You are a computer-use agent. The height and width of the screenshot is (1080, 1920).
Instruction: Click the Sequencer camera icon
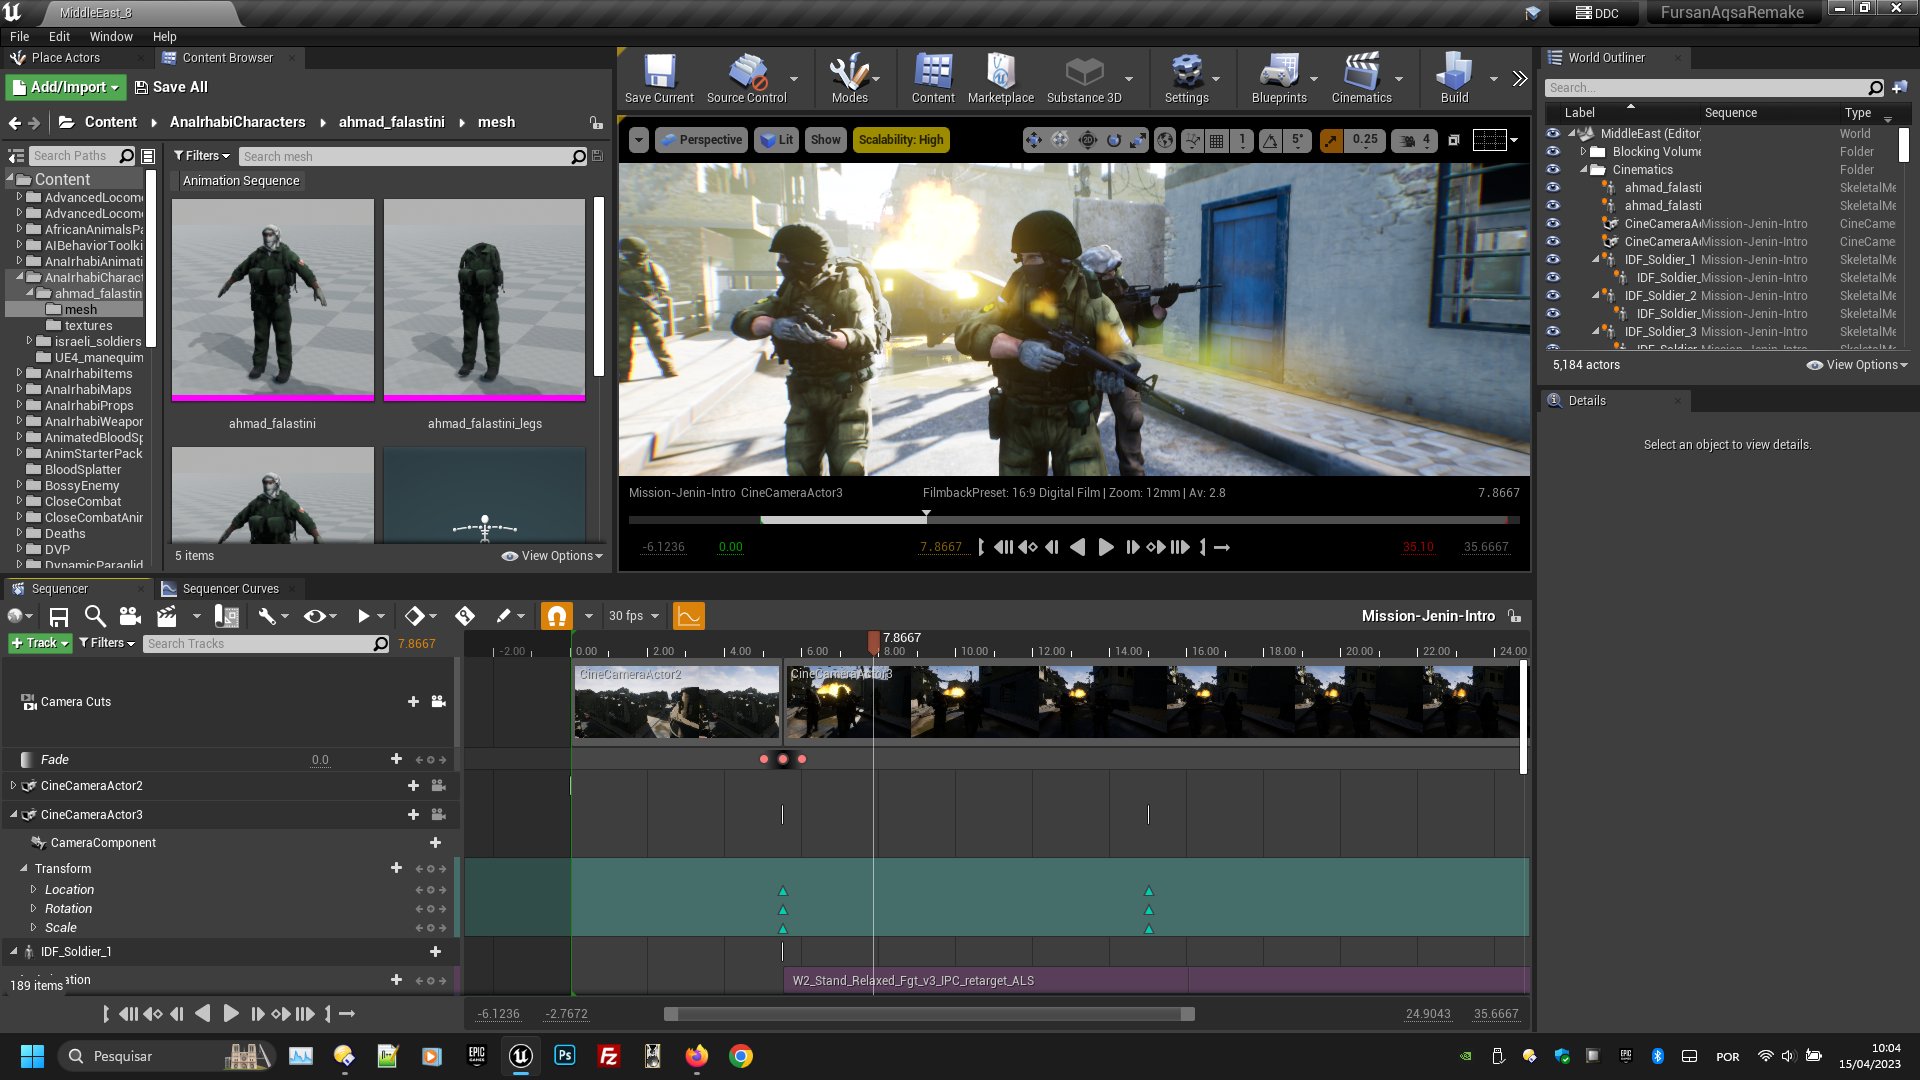(x=130, y=616)
